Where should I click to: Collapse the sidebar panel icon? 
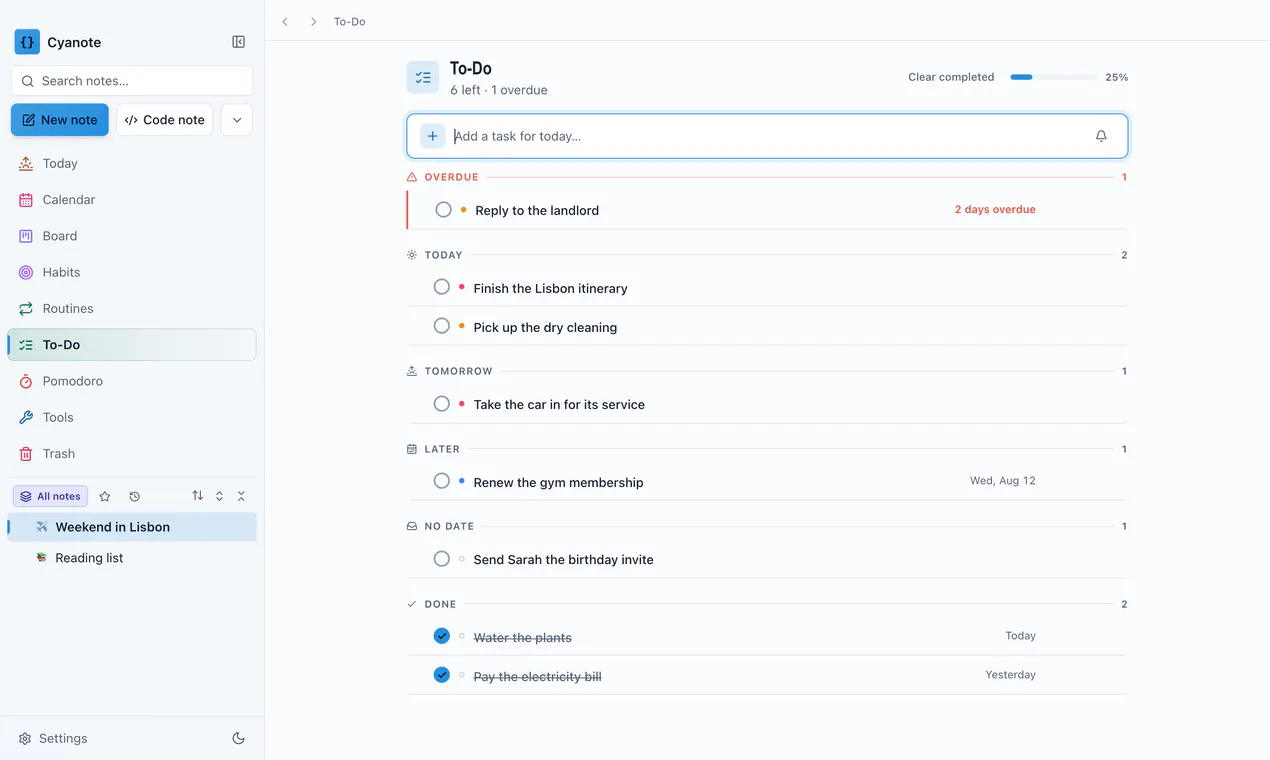click(x=238, y=42)
